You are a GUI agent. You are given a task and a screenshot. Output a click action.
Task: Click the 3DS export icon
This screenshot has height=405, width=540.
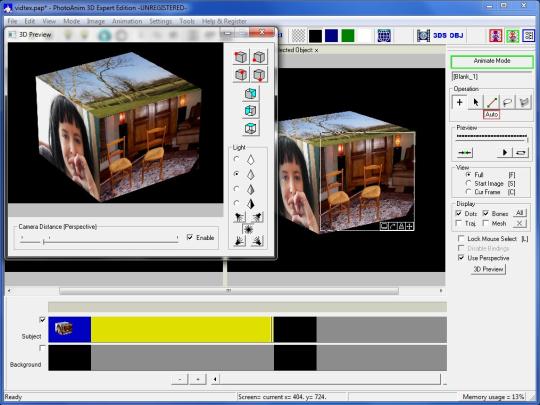tap(439, 35)
